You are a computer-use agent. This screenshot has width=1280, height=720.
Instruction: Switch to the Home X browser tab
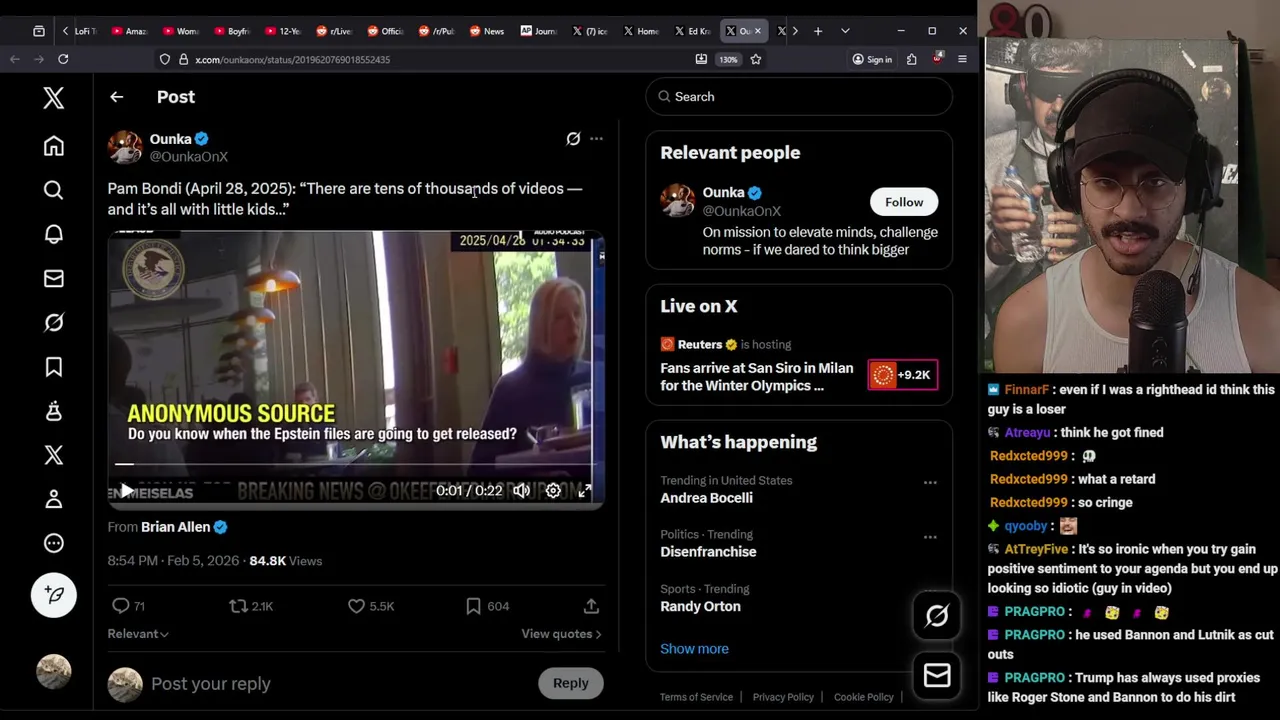coord(642,31)
